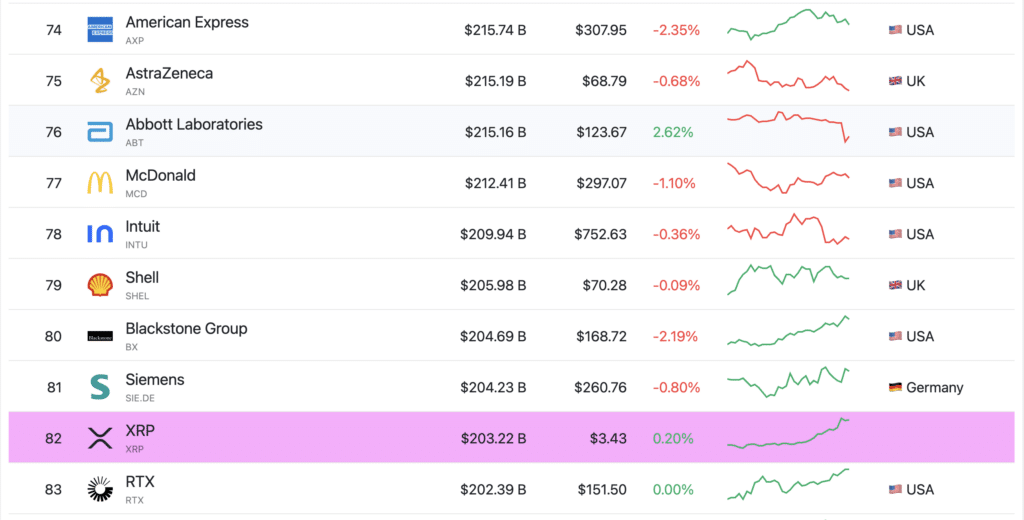This screenshot has width=1024, height=520.
Task: Click the SIE.DE ticker symbol
Action: [x=140, y=398]
